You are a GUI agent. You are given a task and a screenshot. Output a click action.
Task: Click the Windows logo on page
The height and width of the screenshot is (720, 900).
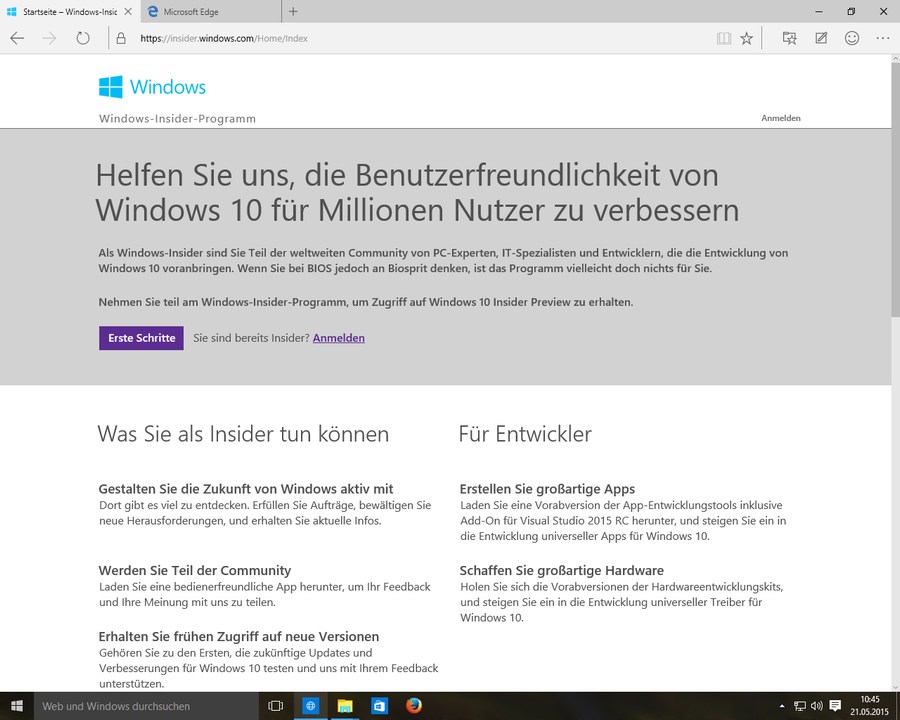click(152, 87)
